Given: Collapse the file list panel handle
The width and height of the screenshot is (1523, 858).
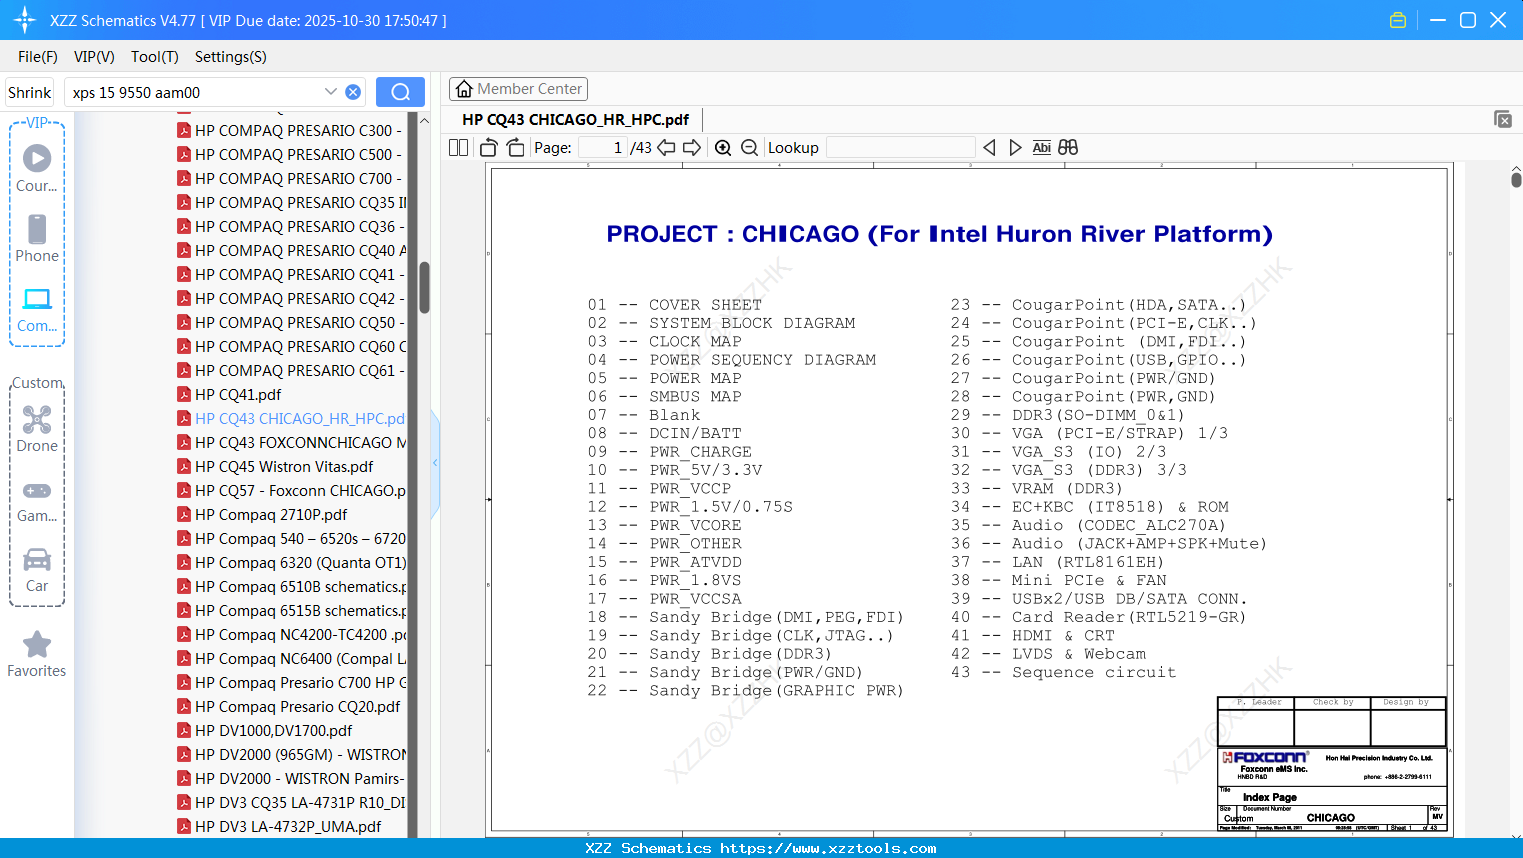Looking at the screenshot, I should (x=435, y=462).
